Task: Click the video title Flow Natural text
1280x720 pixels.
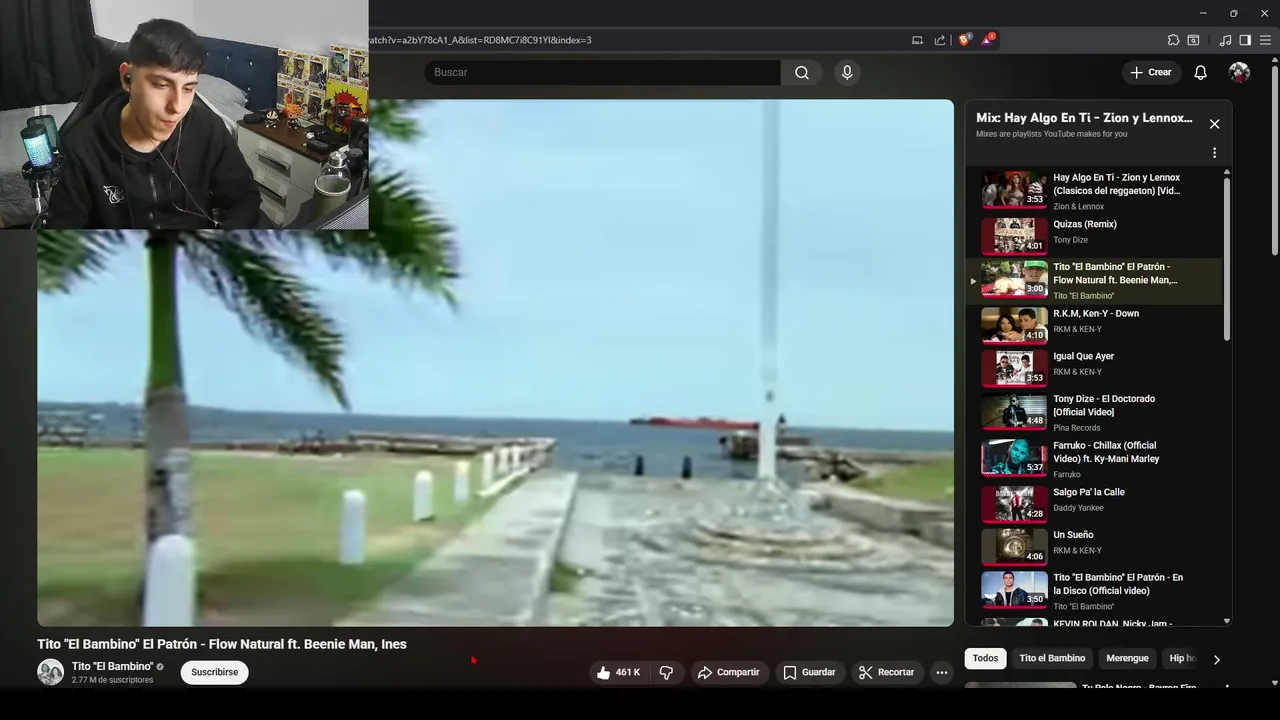Action: (x=222, y=644)
